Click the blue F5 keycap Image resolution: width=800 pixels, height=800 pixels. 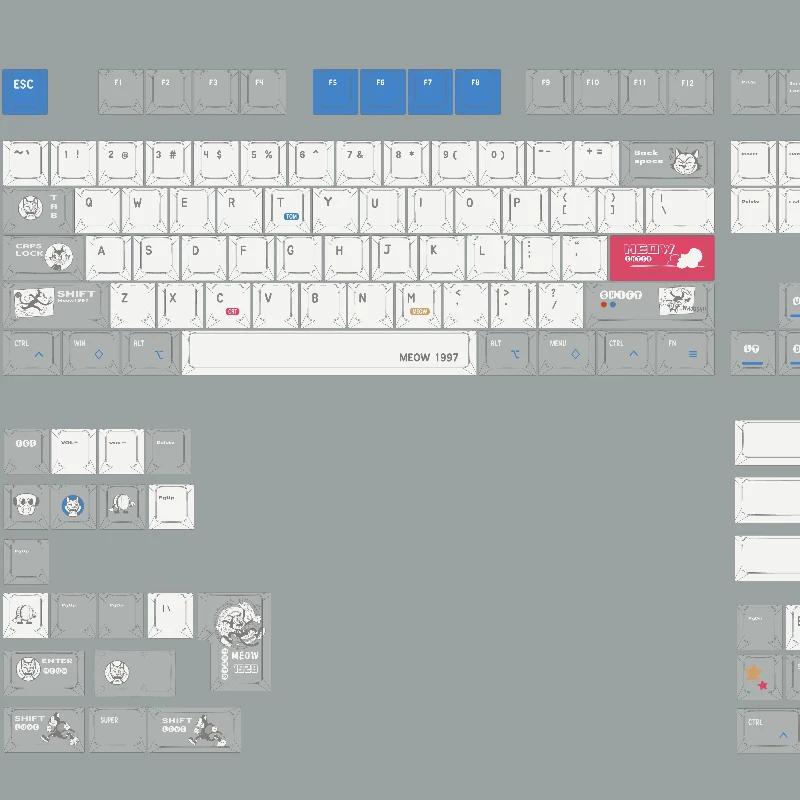point(335,92)
